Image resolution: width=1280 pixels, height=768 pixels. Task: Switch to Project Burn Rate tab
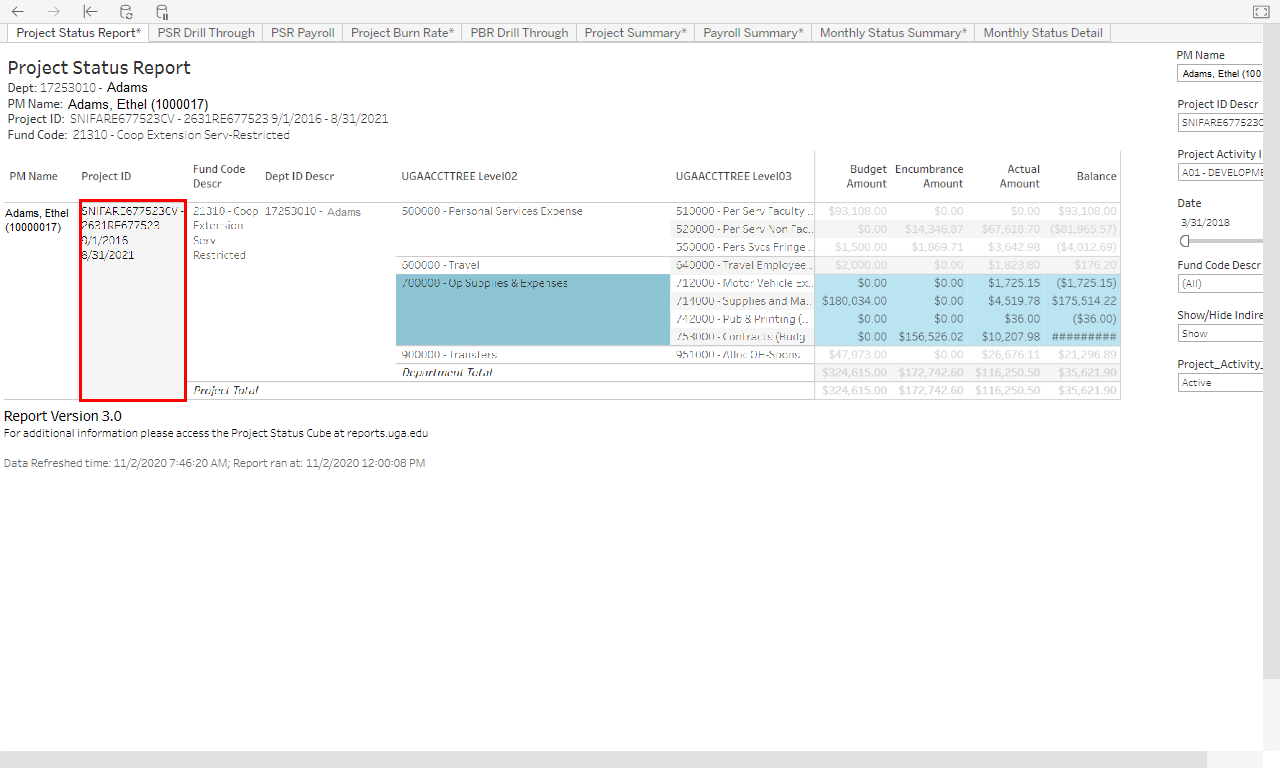point(402,33)
